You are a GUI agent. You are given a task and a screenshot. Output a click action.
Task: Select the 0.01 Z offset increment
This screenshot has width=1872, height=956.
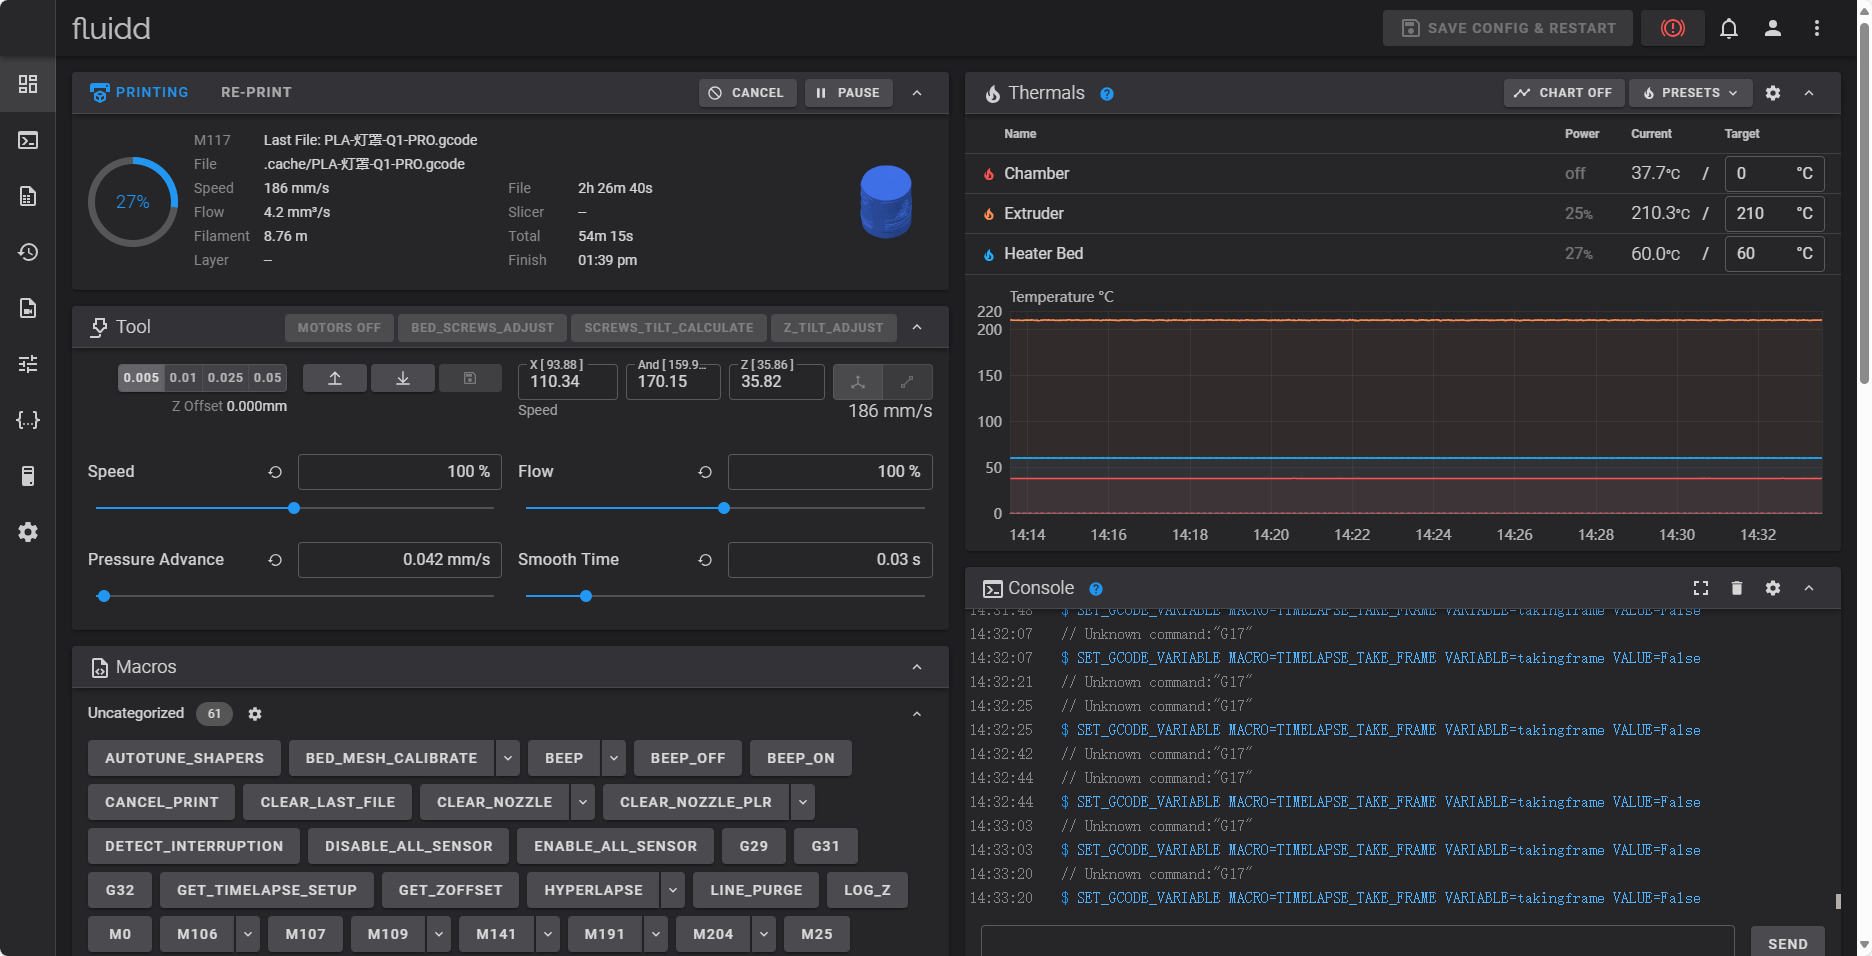(x=183, y=378)
